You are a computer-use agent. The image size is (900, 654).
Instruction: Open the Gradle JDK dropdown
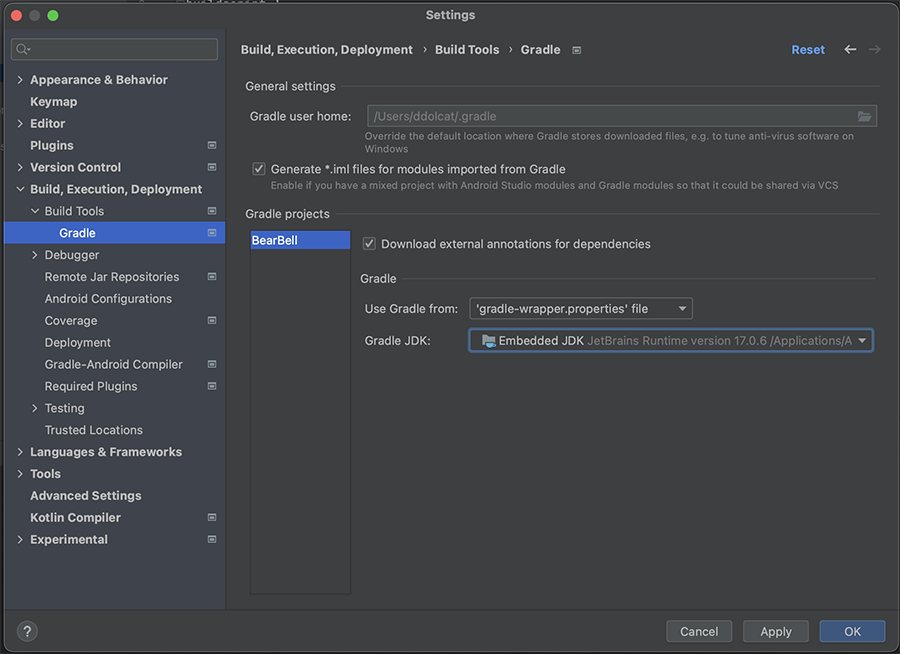pos(671,341)
